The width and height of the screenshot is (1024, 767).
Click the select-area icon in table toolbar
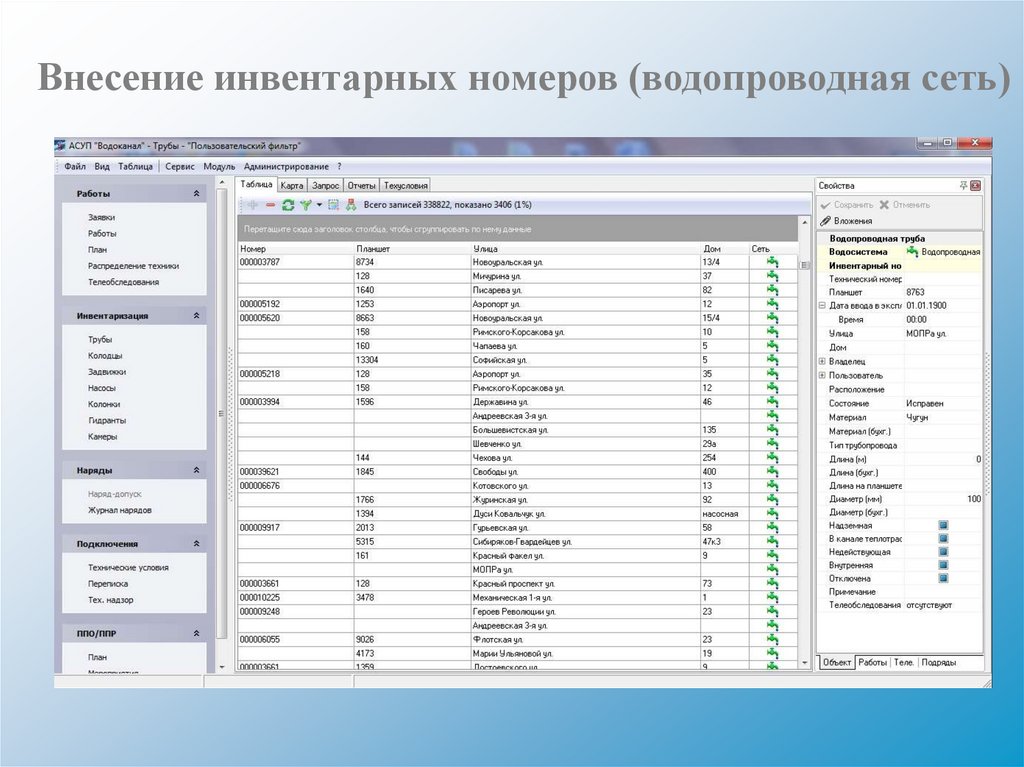(334, 205)
